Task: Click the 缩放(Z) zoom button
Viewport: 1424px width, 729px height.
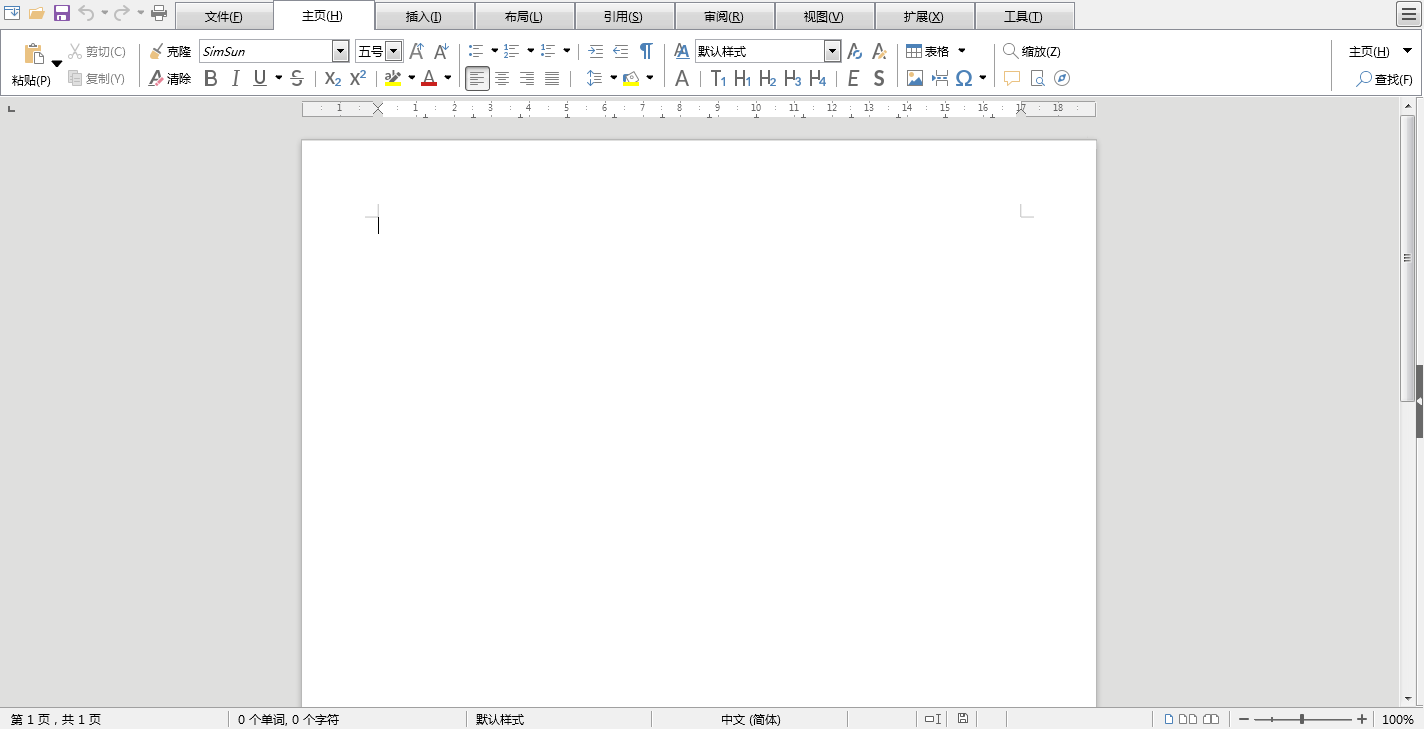Action: (1031, 52)
